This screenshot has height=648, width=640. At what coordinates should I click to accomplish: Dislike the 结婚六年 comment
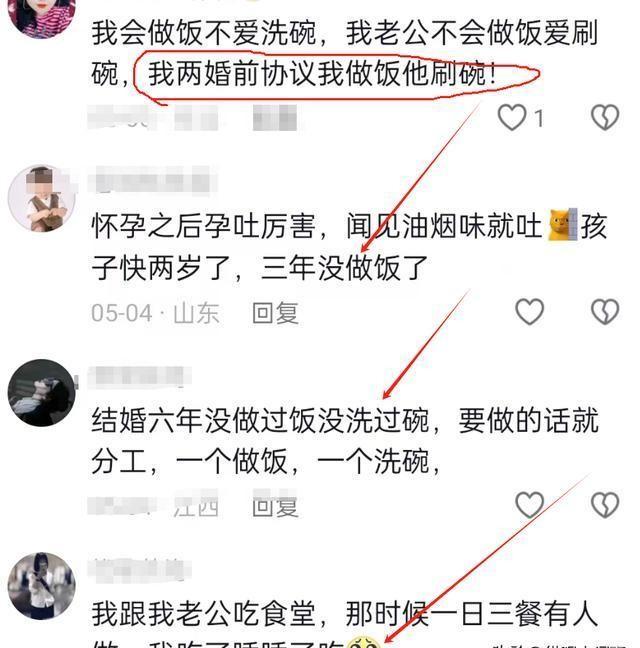click(605, 505)
